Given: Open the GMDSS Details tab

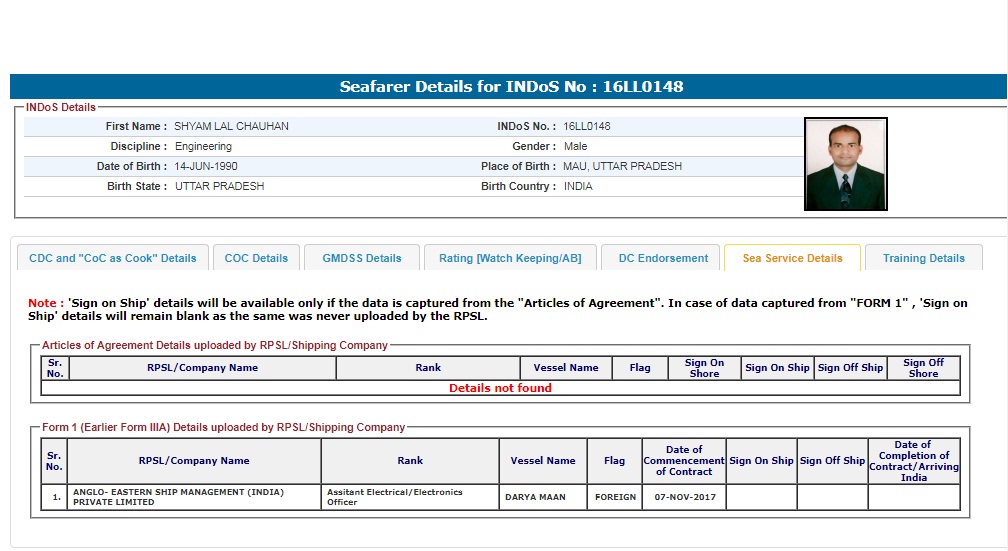Looking at the screenshot, I should pos(361,258).
